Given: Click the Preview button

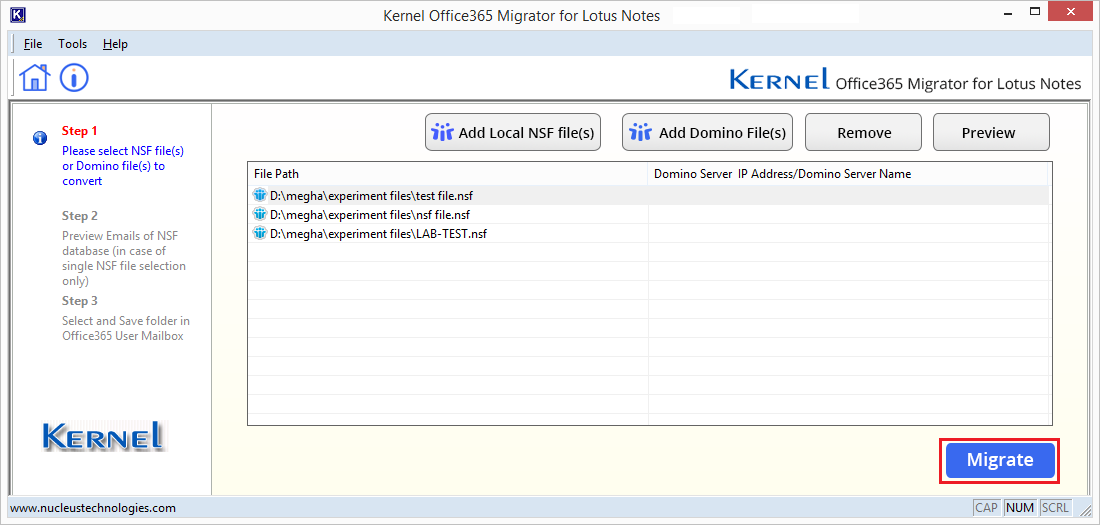Looking at the screenshot, I should (x=991, y=132).
